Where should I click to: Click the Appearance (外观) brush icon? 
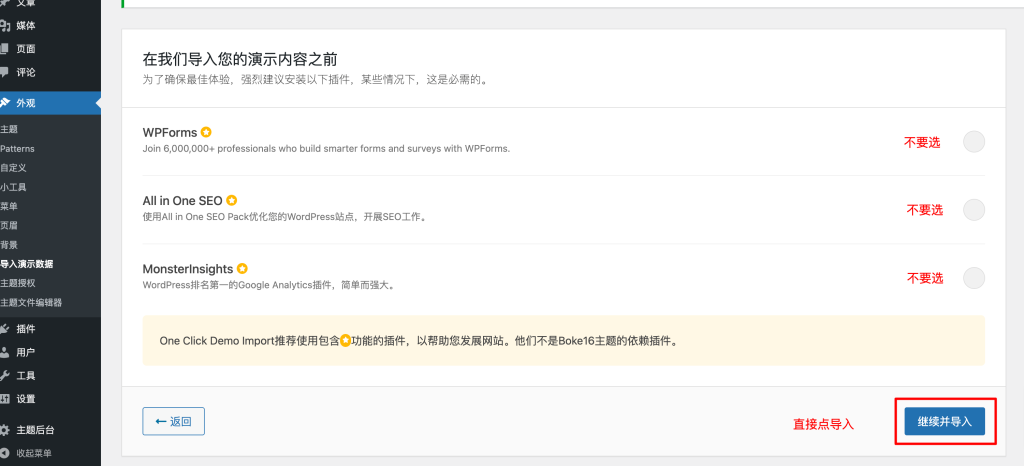point(5,103)
